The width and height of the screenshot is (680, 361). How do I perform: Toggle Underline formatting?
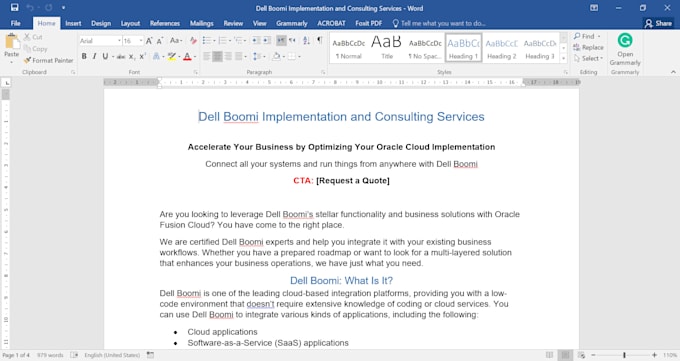tap(105, 56)
